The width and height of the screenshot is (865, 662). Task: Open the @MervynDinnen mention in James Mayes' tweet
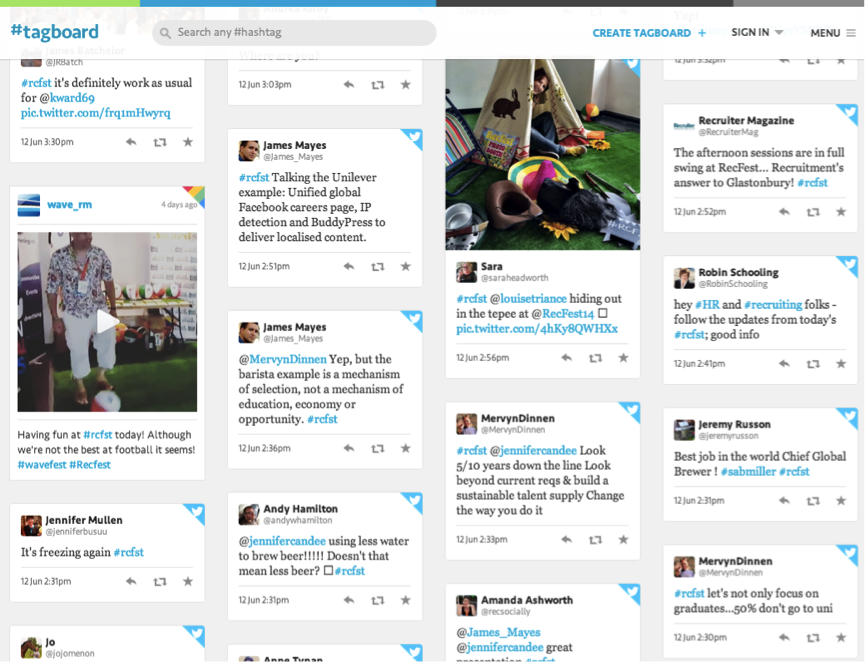pyautogui.click(x=282, y=359)
